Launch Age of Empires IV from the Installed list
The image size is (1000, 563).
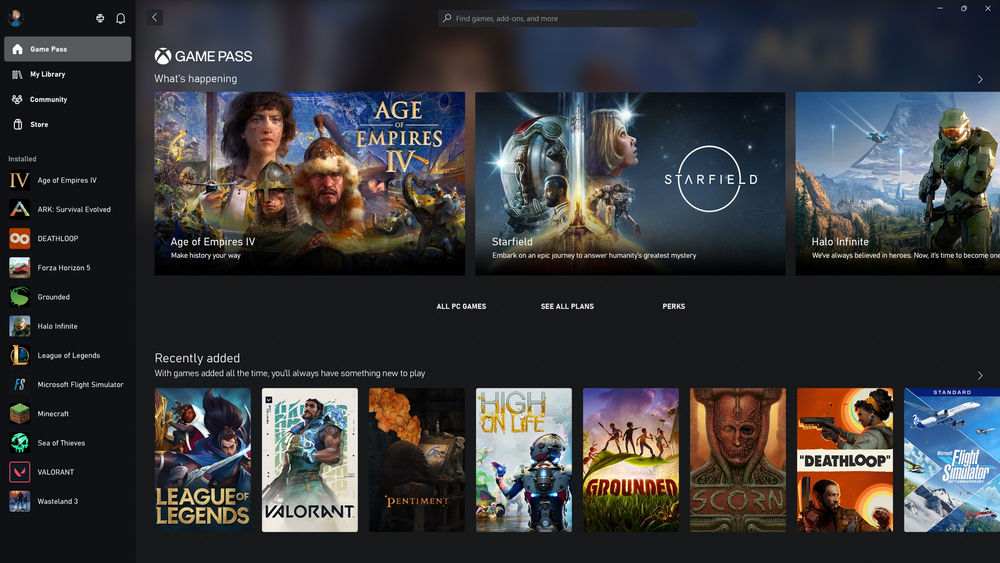click(x=66, y=181)
